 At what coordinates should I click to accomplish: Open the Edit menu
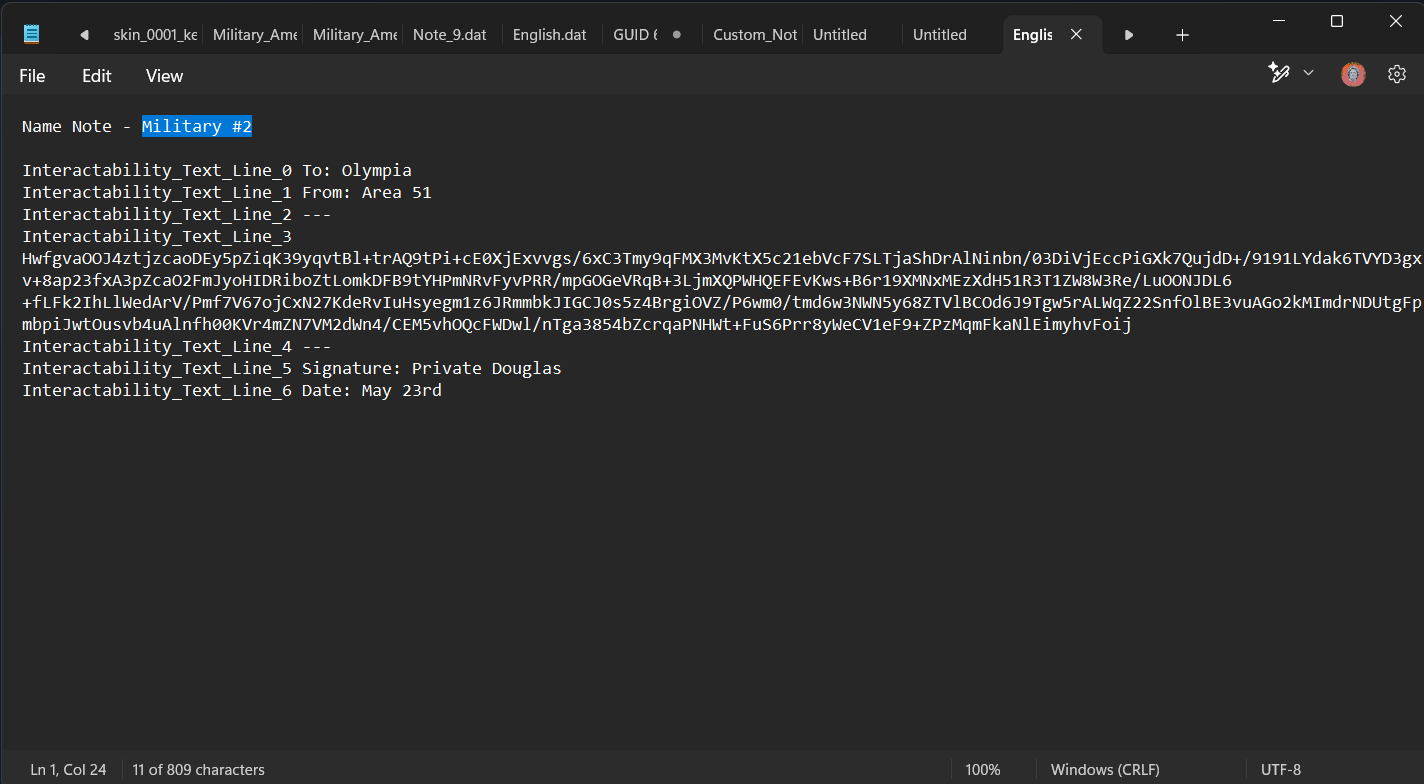[x=96, y=76]
